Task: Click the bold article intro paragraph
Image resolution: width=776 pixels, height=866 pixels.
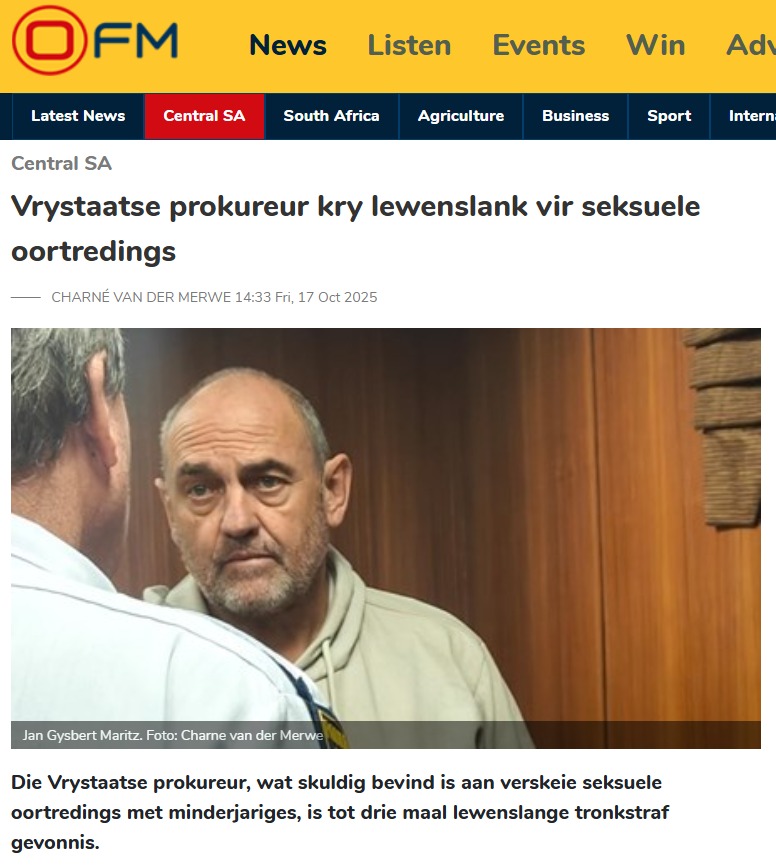Action: [x=340, y=812]
